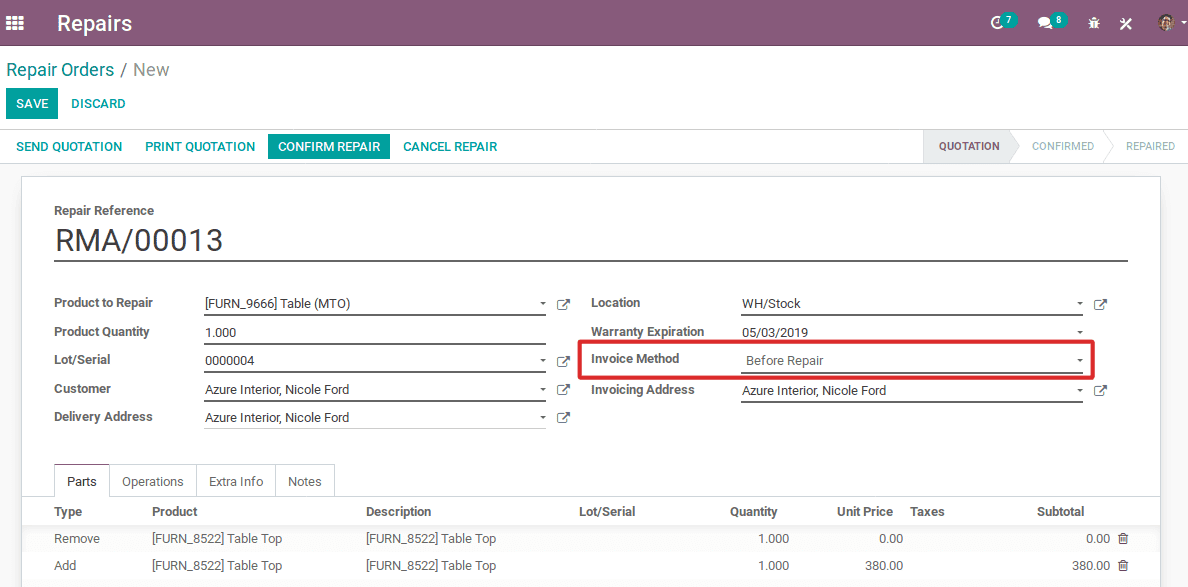Open external link for Lot/Serial
1188x587 pixels.
coord(563,362)
